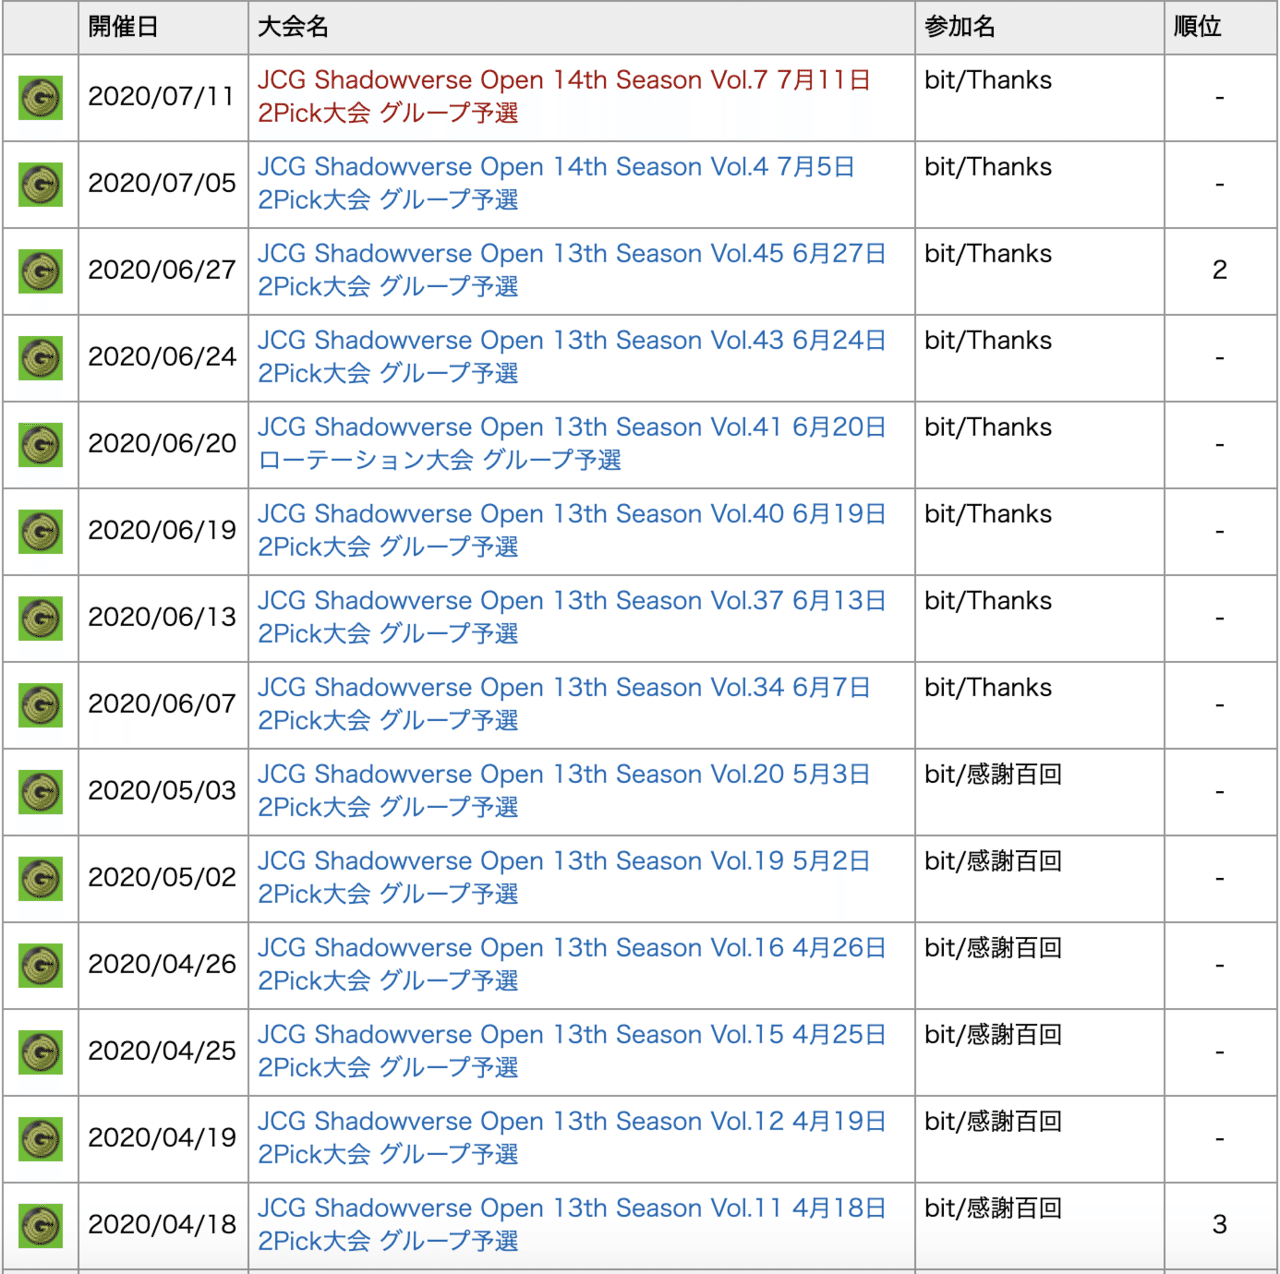Select the date cell 2020/05/02
Screen dimensions: 1280x1274
pyautogui.click(x=162, y=878)
